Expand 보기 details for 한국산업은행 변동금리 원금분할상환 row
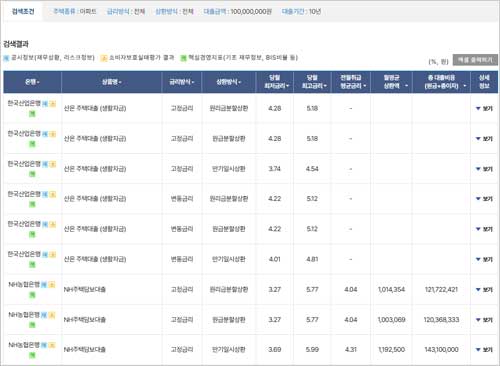 coord(484,229)
